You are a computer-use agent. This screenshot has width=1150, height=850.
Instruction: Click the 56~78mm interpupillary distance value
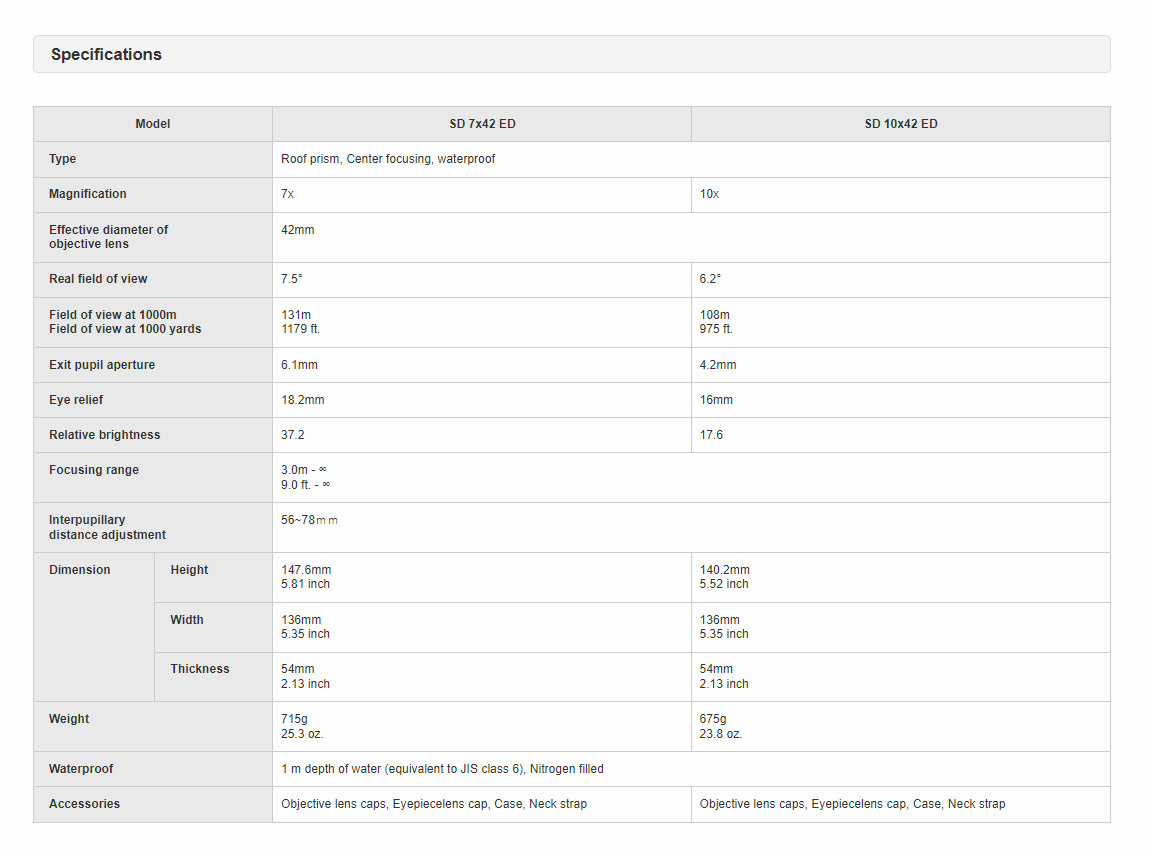coord(309,520)
